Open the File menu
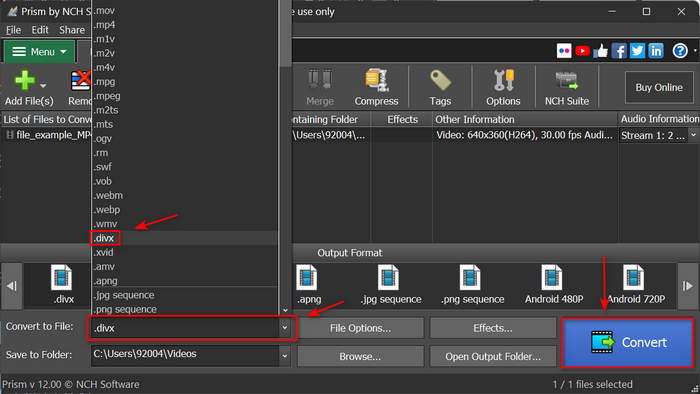 tap(13, 30)
